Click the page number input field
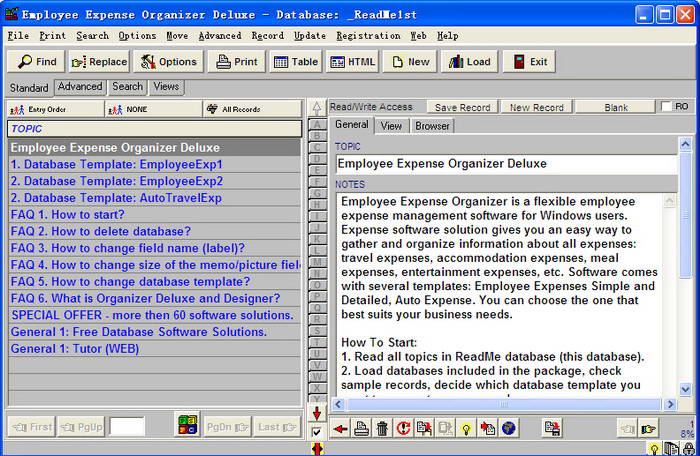This screenshot has height=456, width=700. click(x=127, y=427)
